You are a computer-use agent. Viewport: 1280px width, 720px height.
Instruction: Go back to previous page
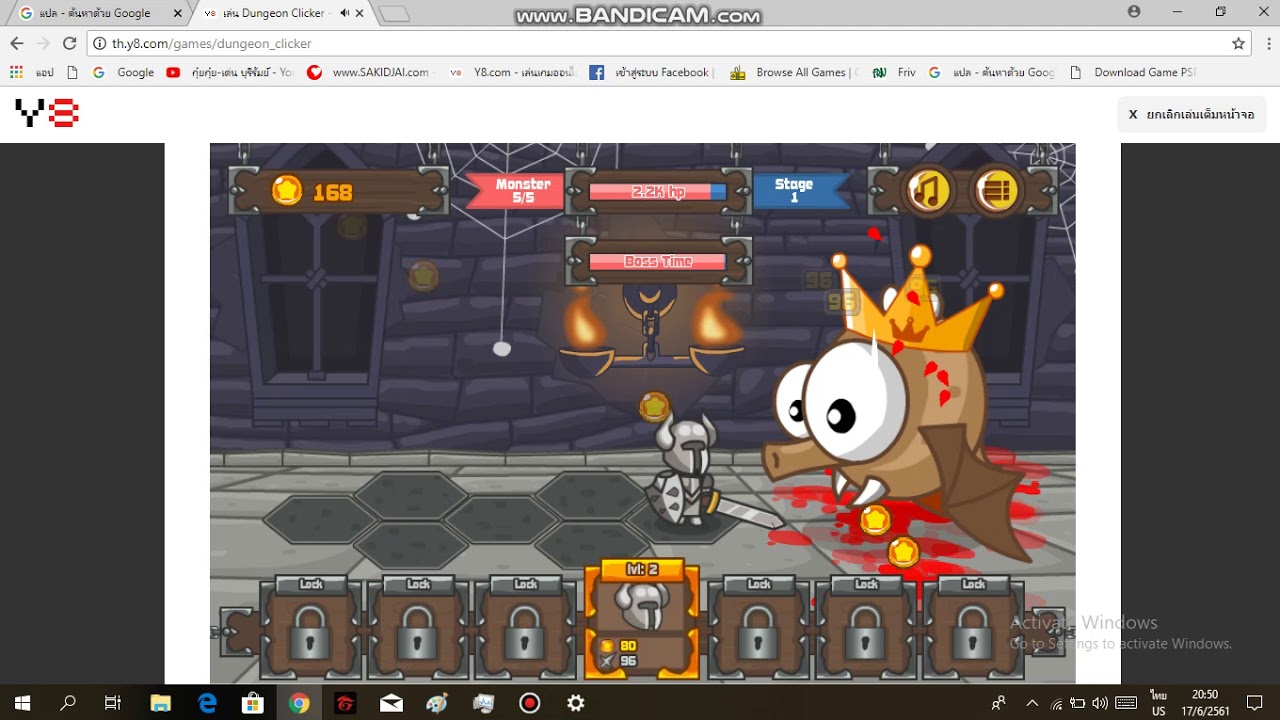pyautogui.click(x=17, y=43)
